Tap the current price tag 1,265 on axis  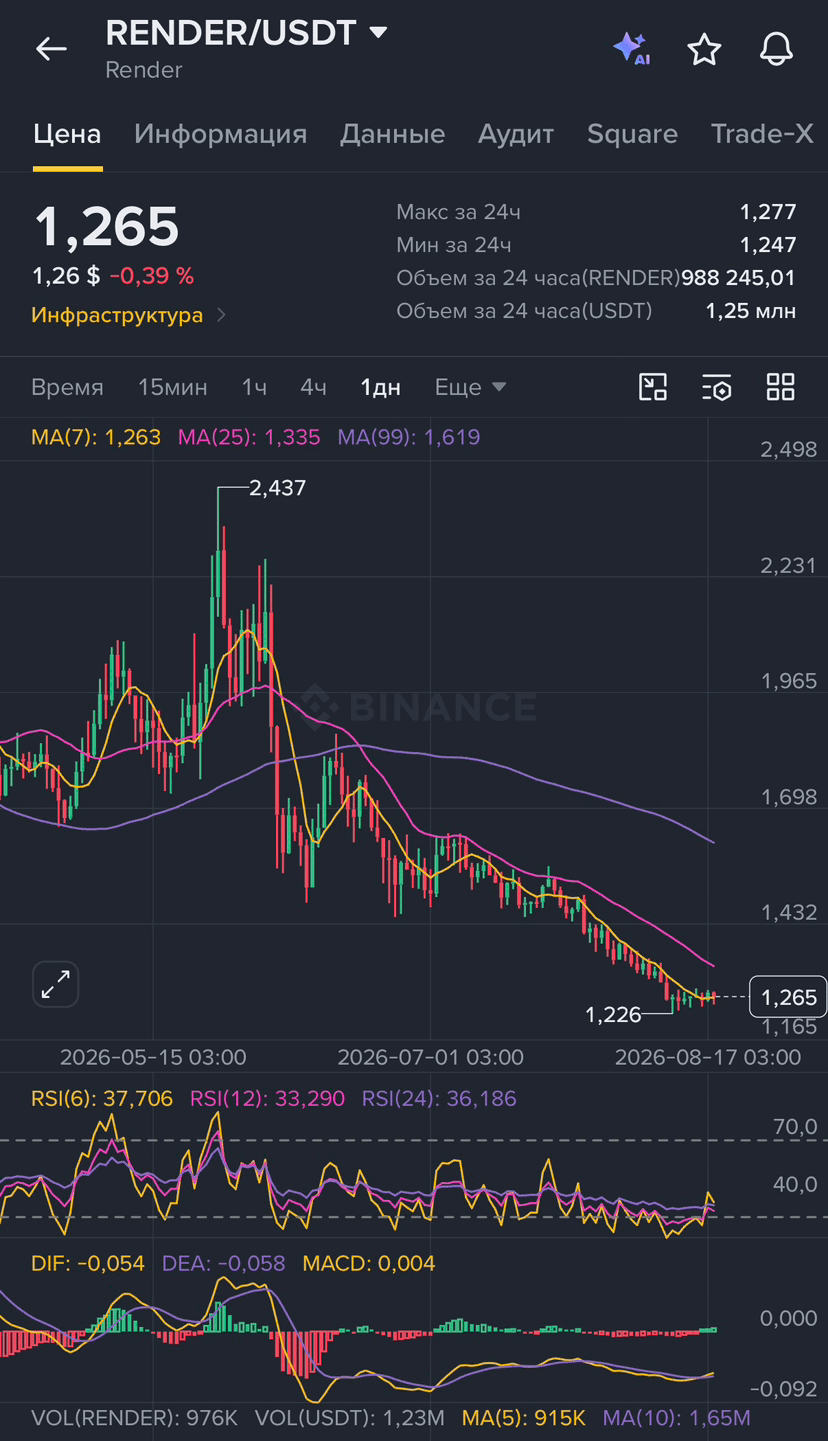(x=788, y=997)
